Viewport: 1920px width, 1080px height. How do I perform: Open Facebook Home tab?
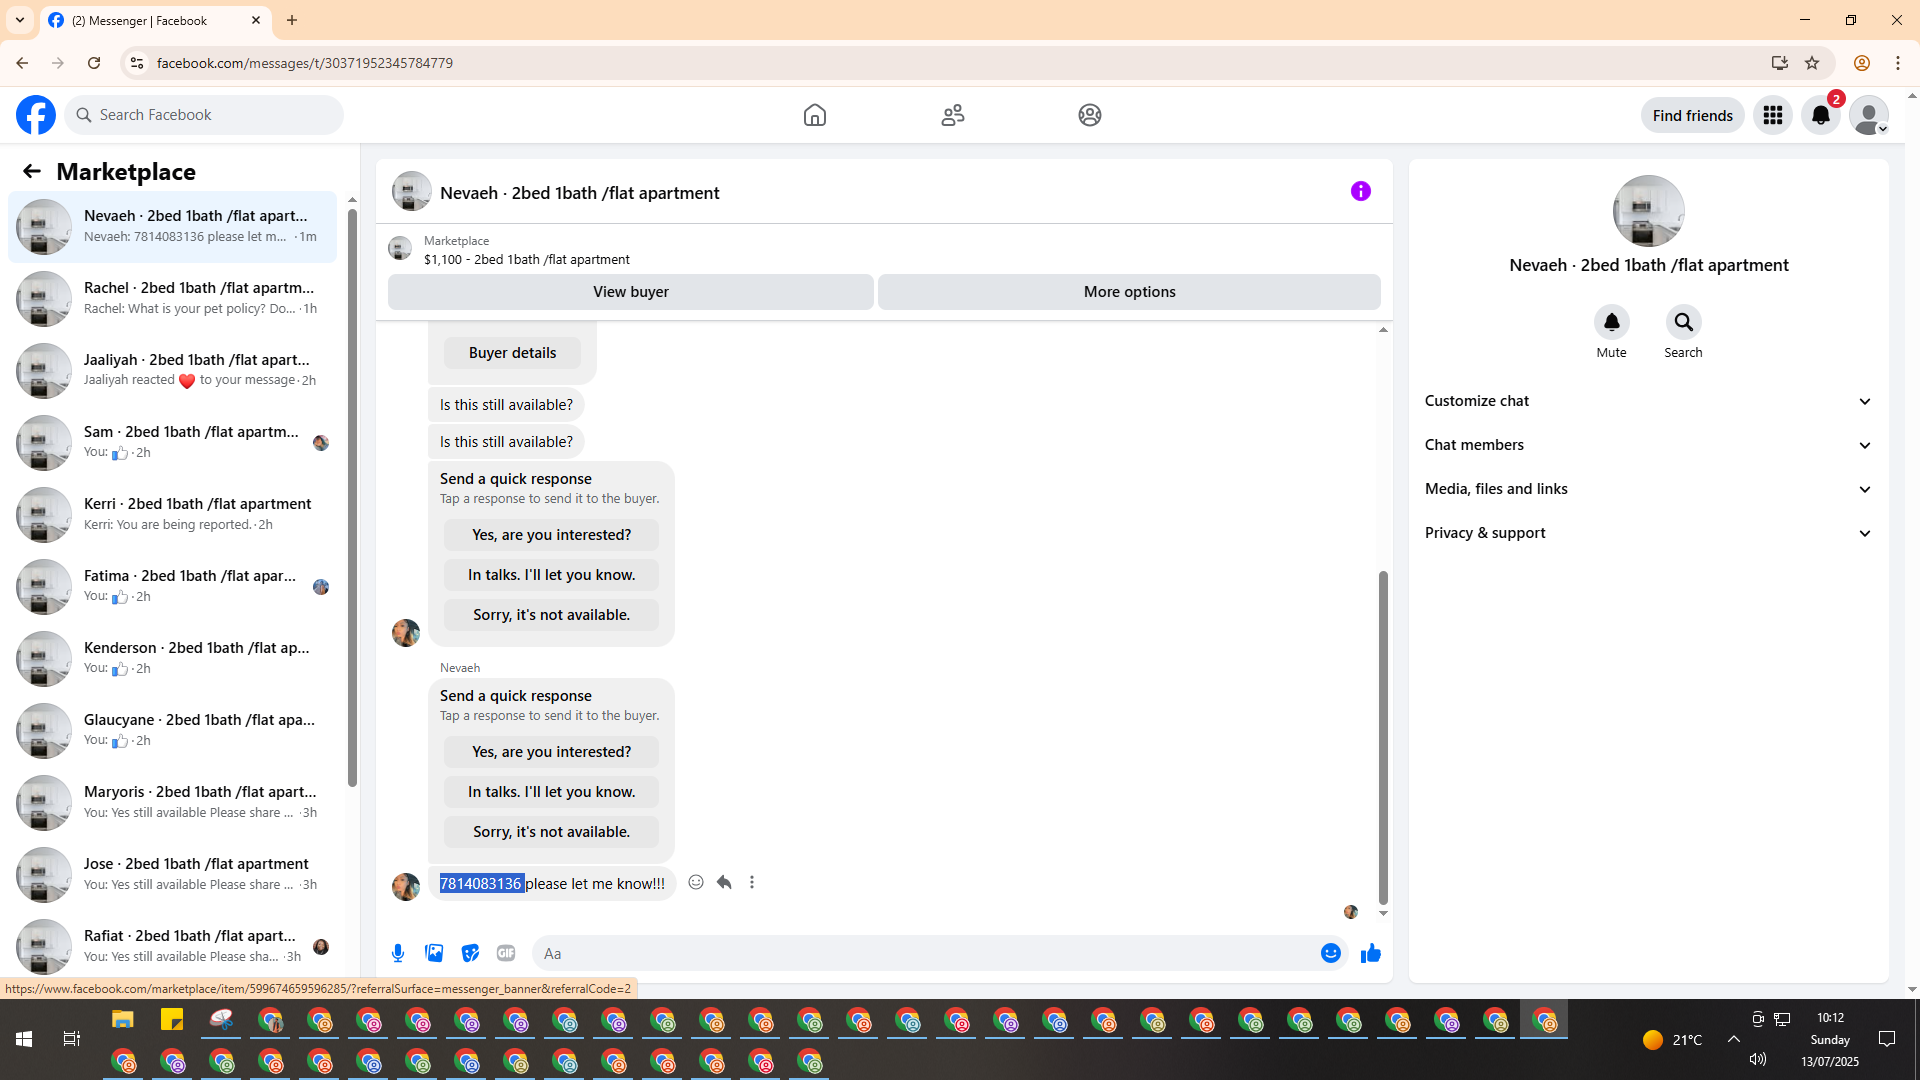(814, 115)
